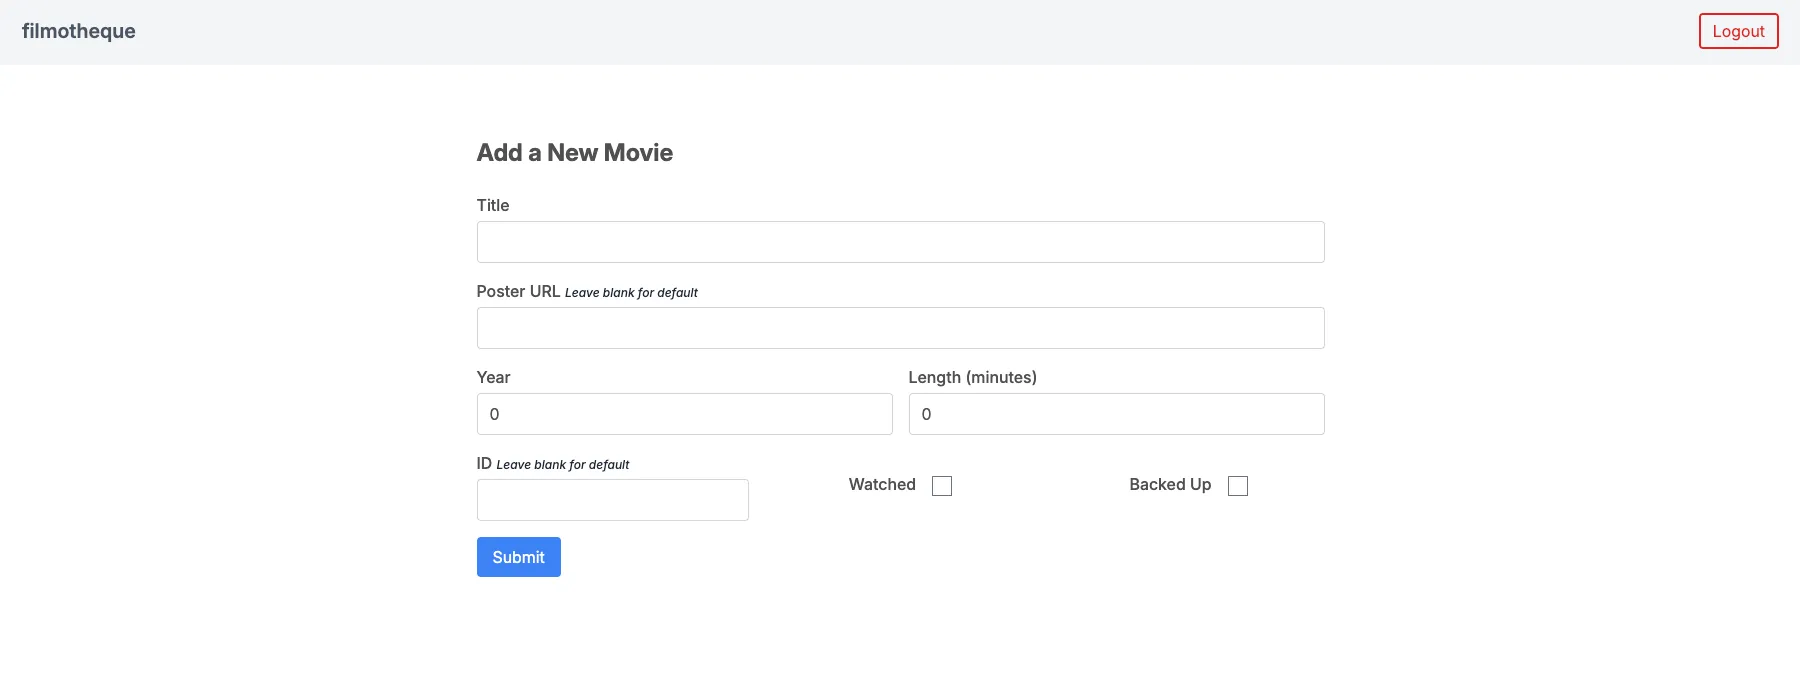Click the 'Poster URL' label text
1800x698 pixels.
[518, 291]
